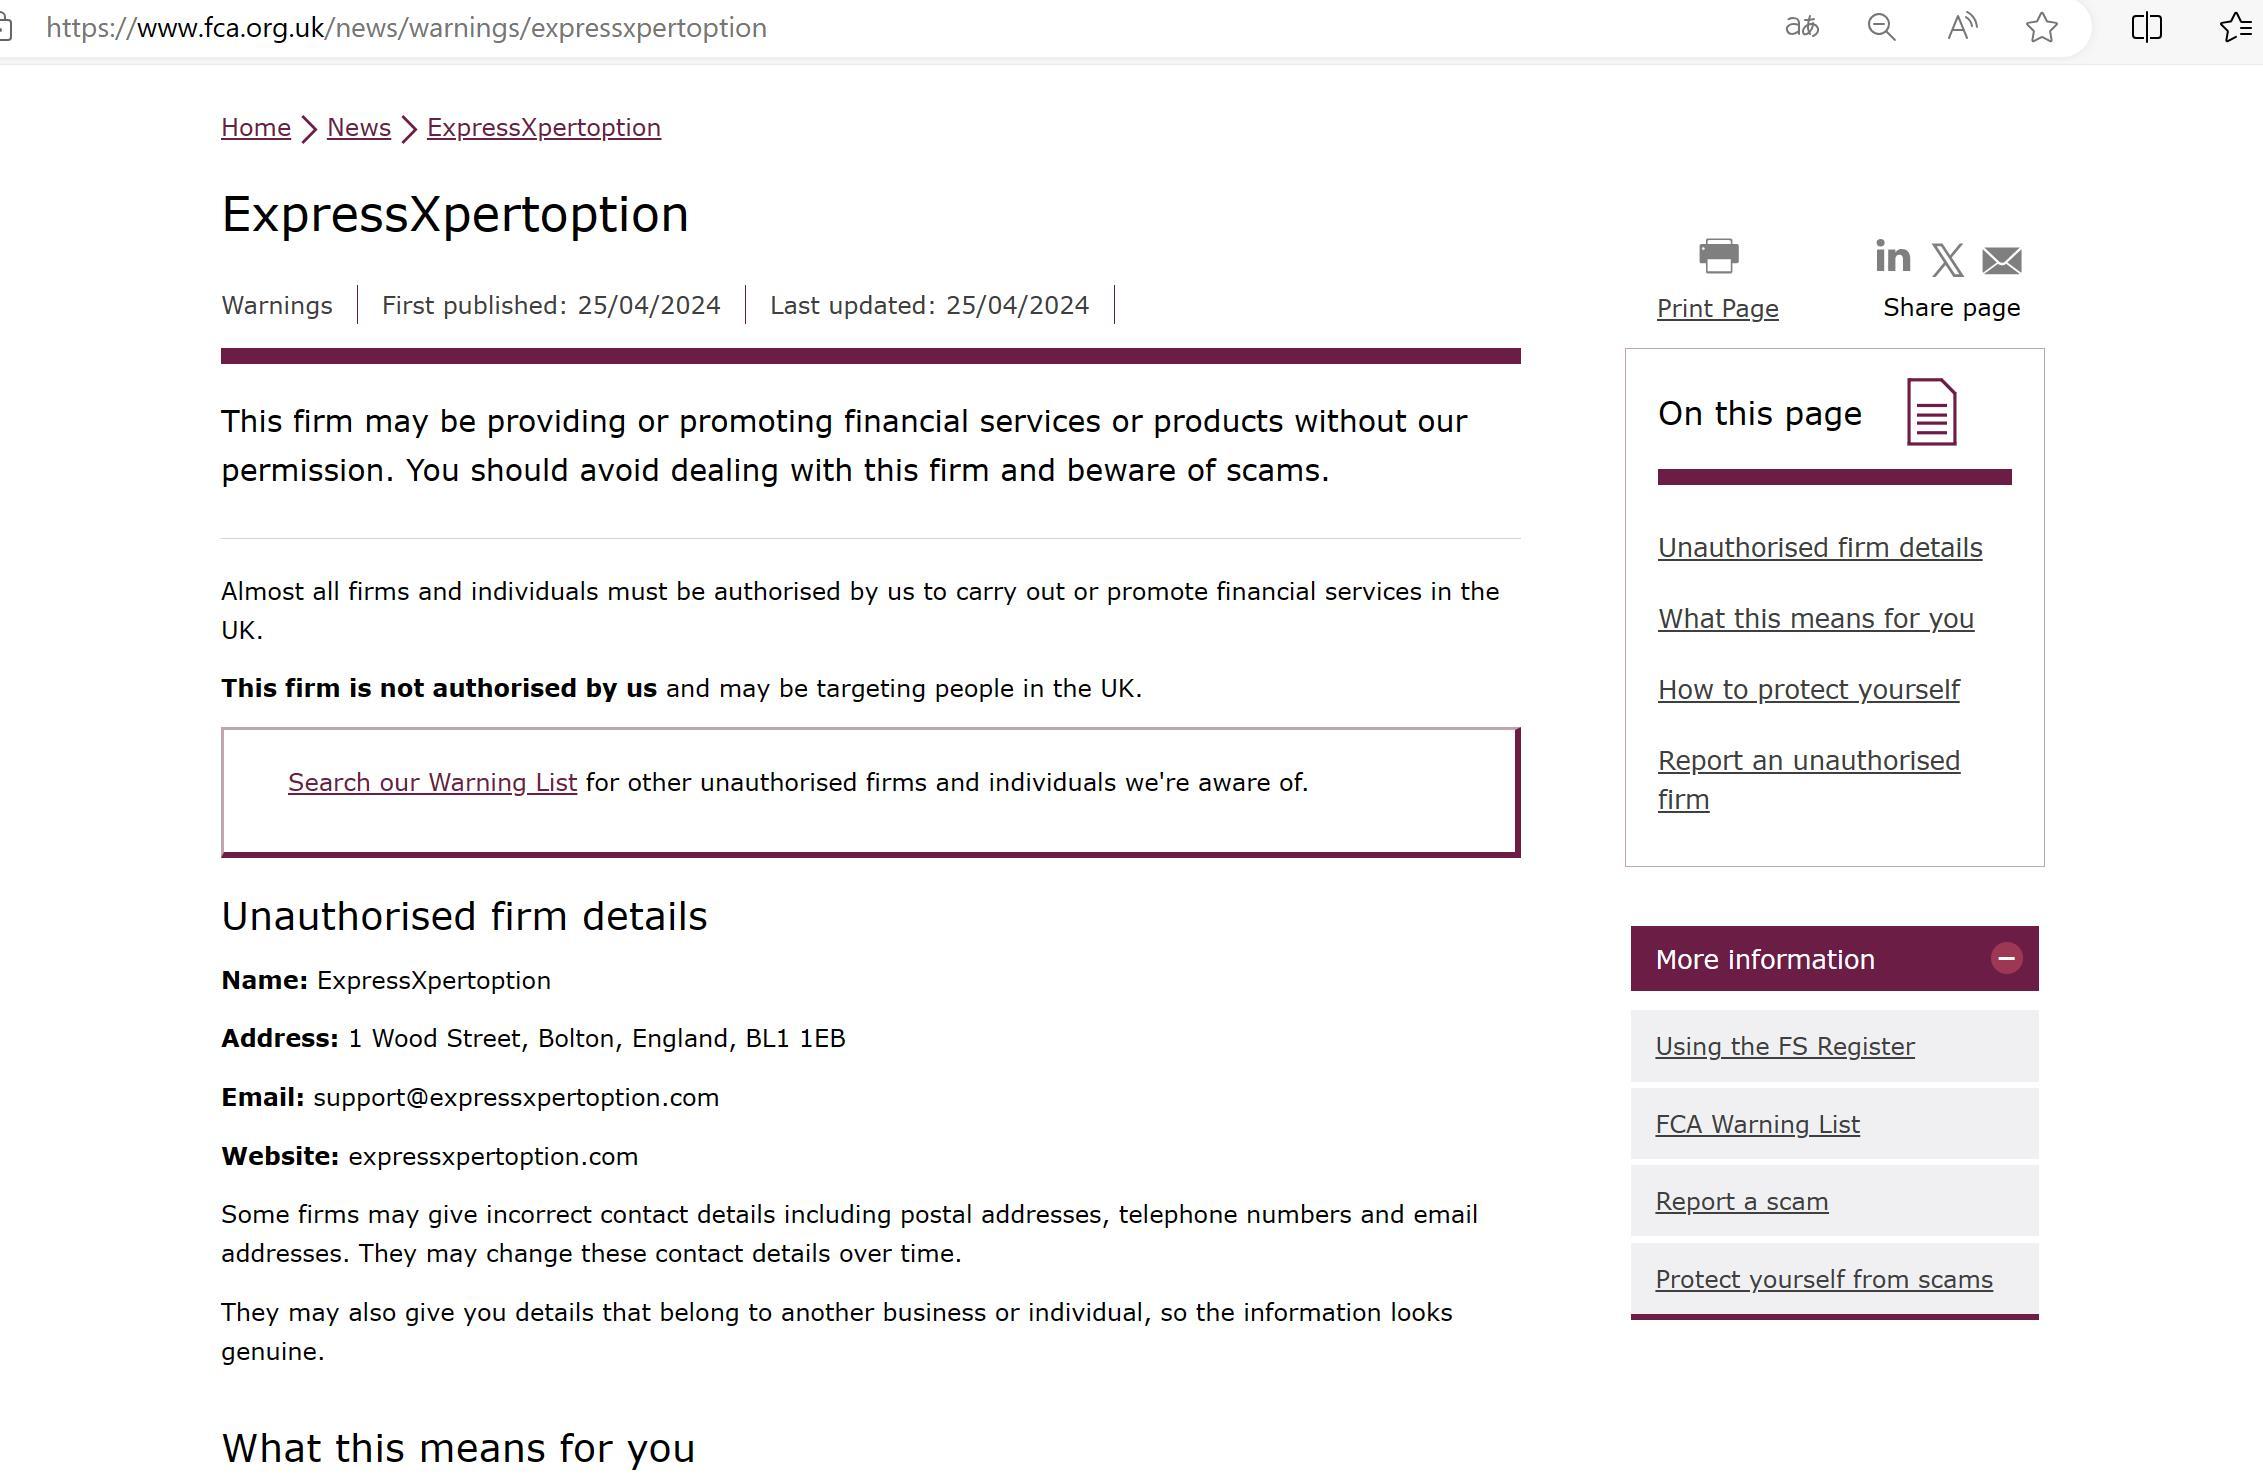
Task: Click the On this page document icon
Action: click(1931, 412)
